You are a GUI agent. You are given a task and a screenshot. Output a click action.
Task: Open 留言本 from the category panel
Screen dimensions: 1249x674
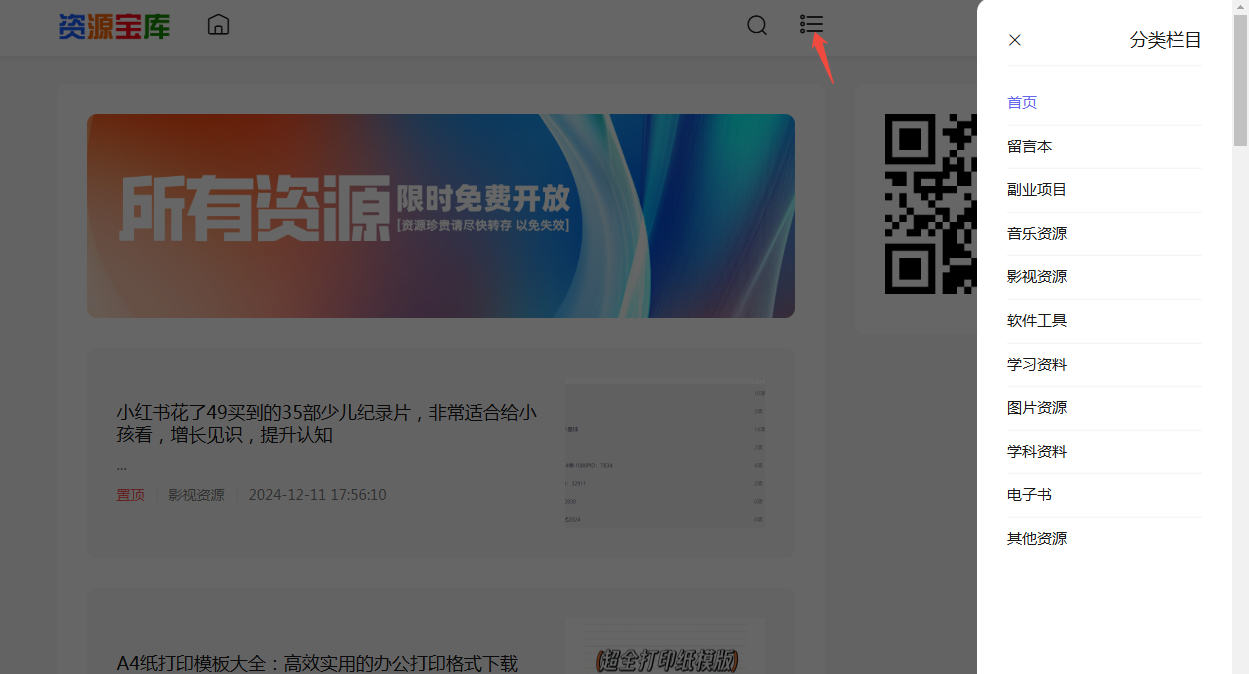(x=1029, y=146)
